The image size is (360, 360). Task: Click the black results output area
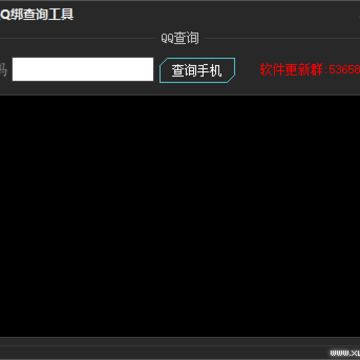[180, 216]
